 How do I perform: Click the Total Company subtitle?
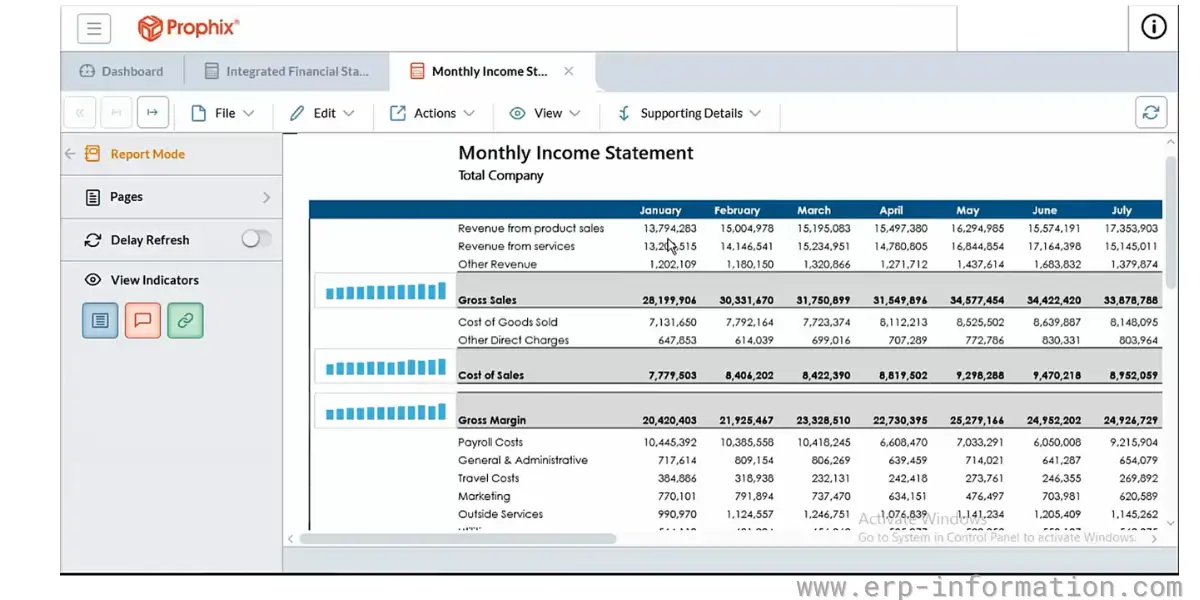pos(501,175)
